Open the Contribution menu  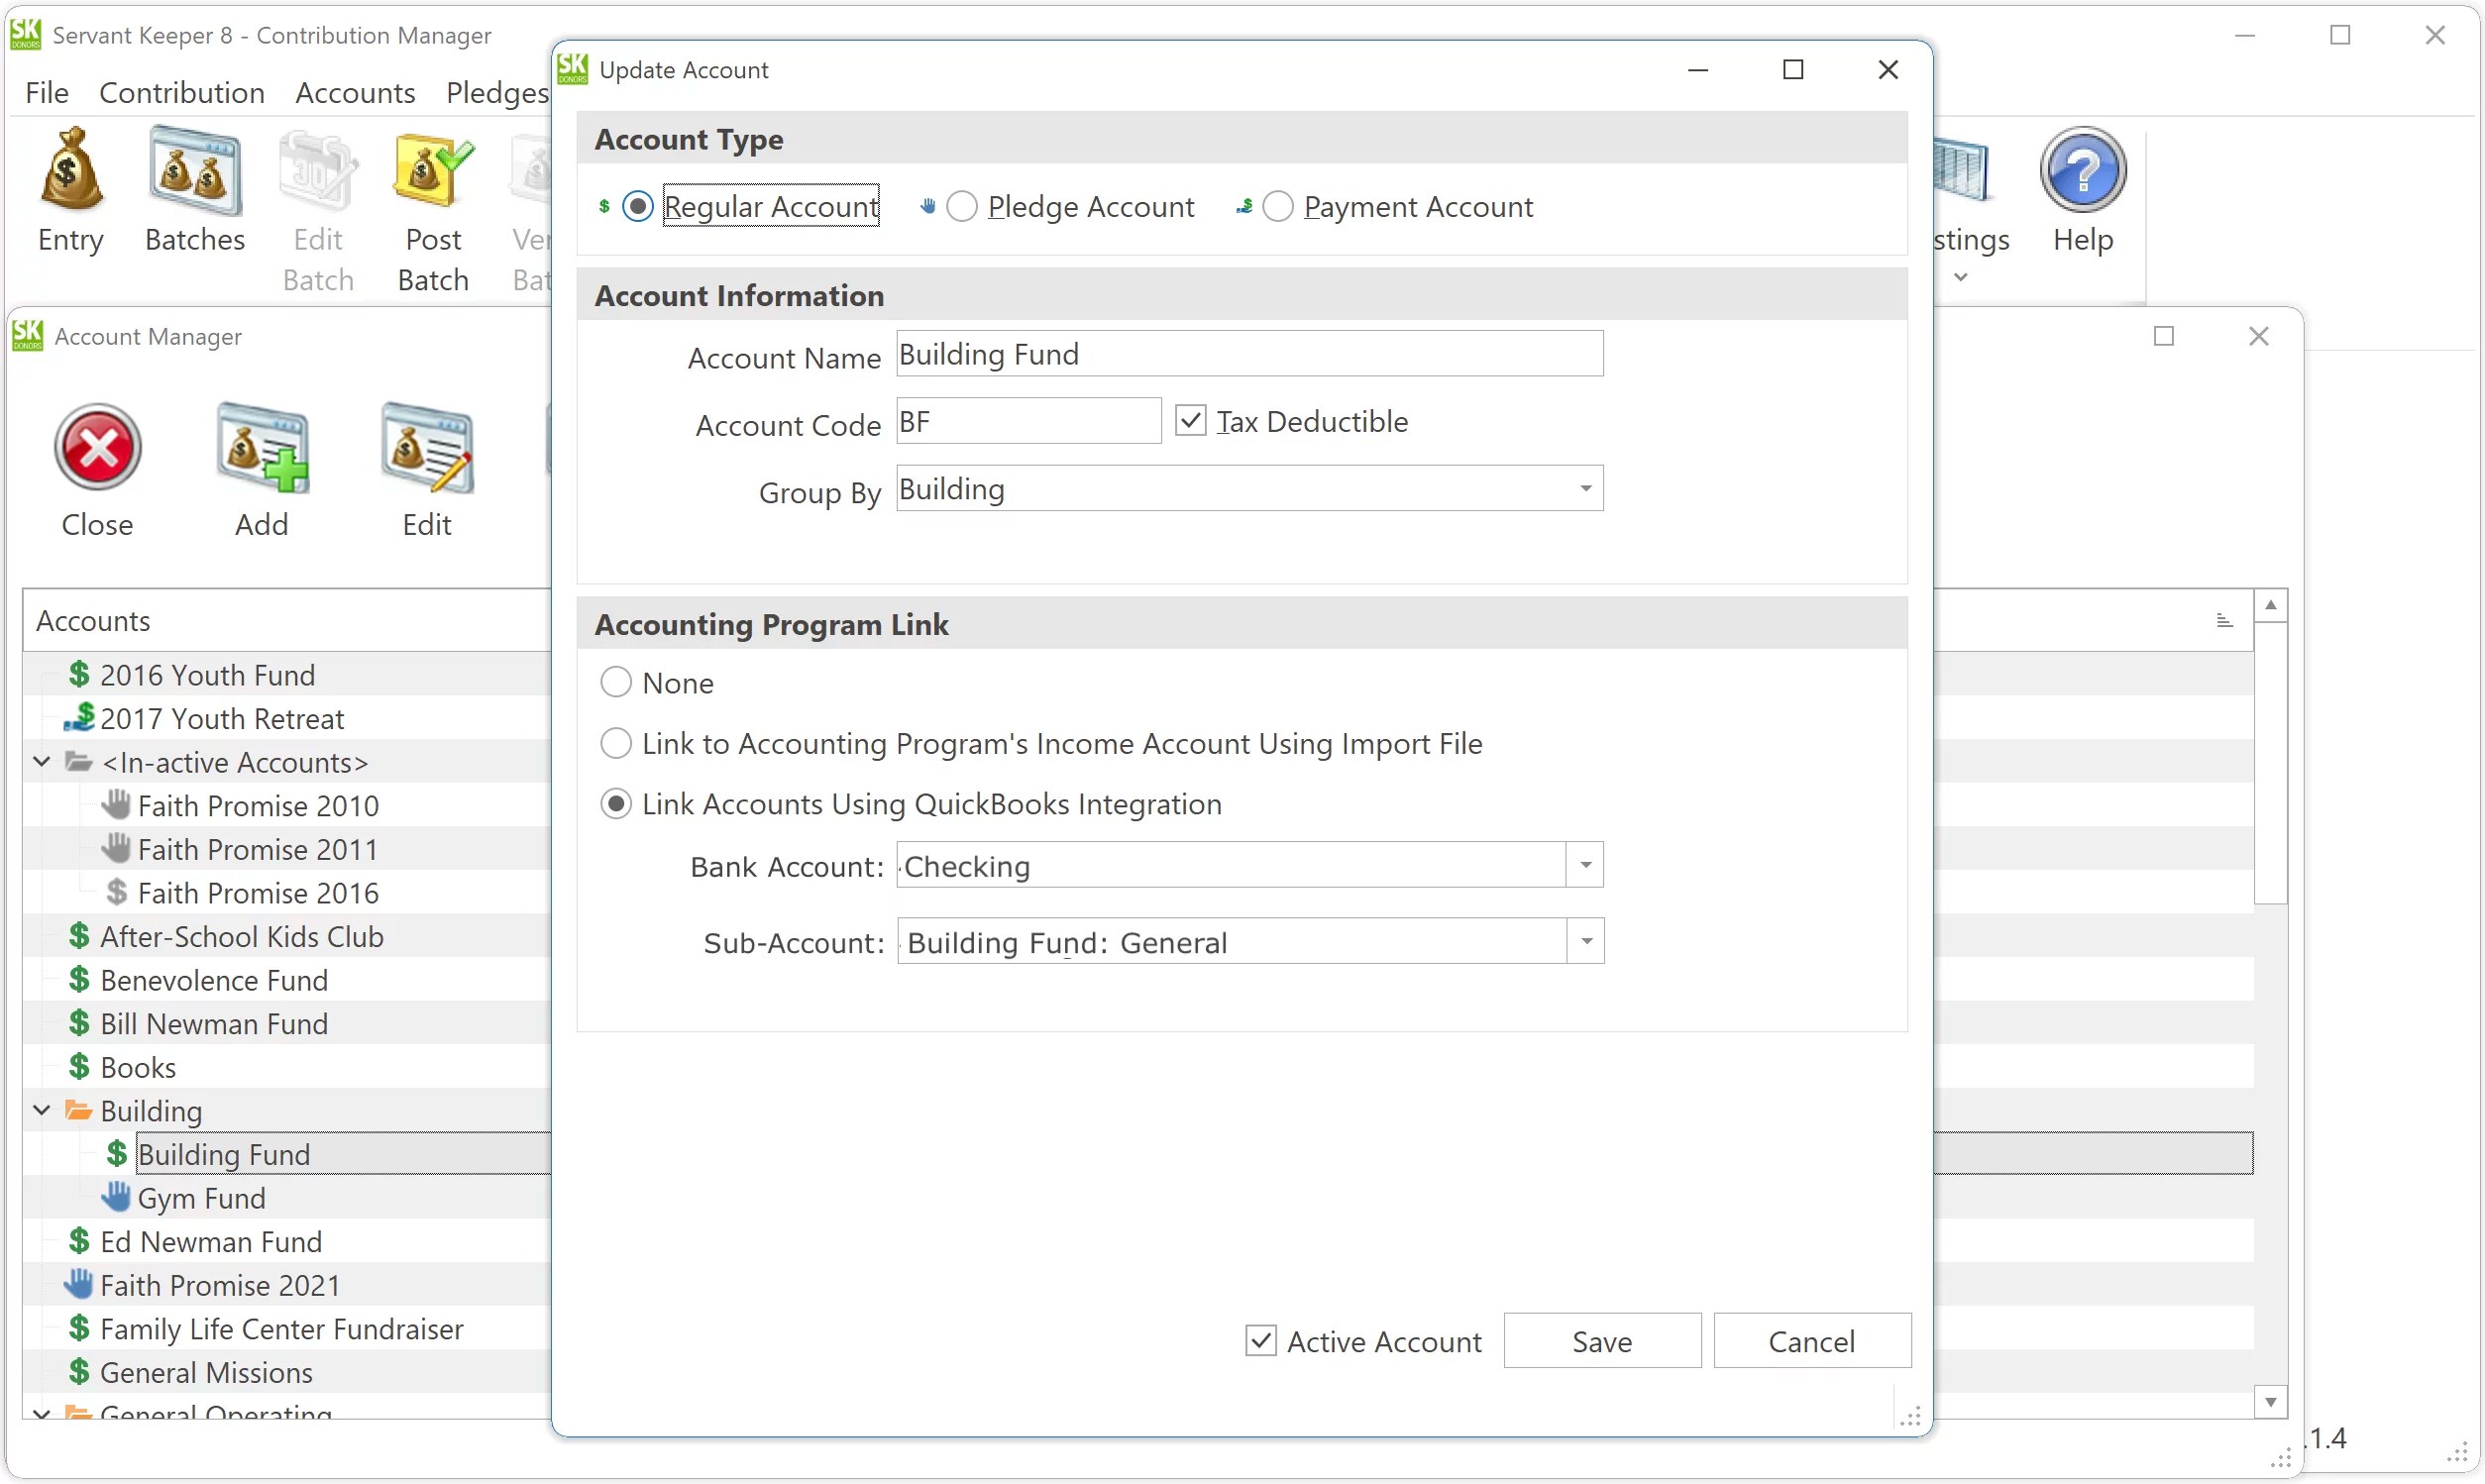(x=182, y=91)
